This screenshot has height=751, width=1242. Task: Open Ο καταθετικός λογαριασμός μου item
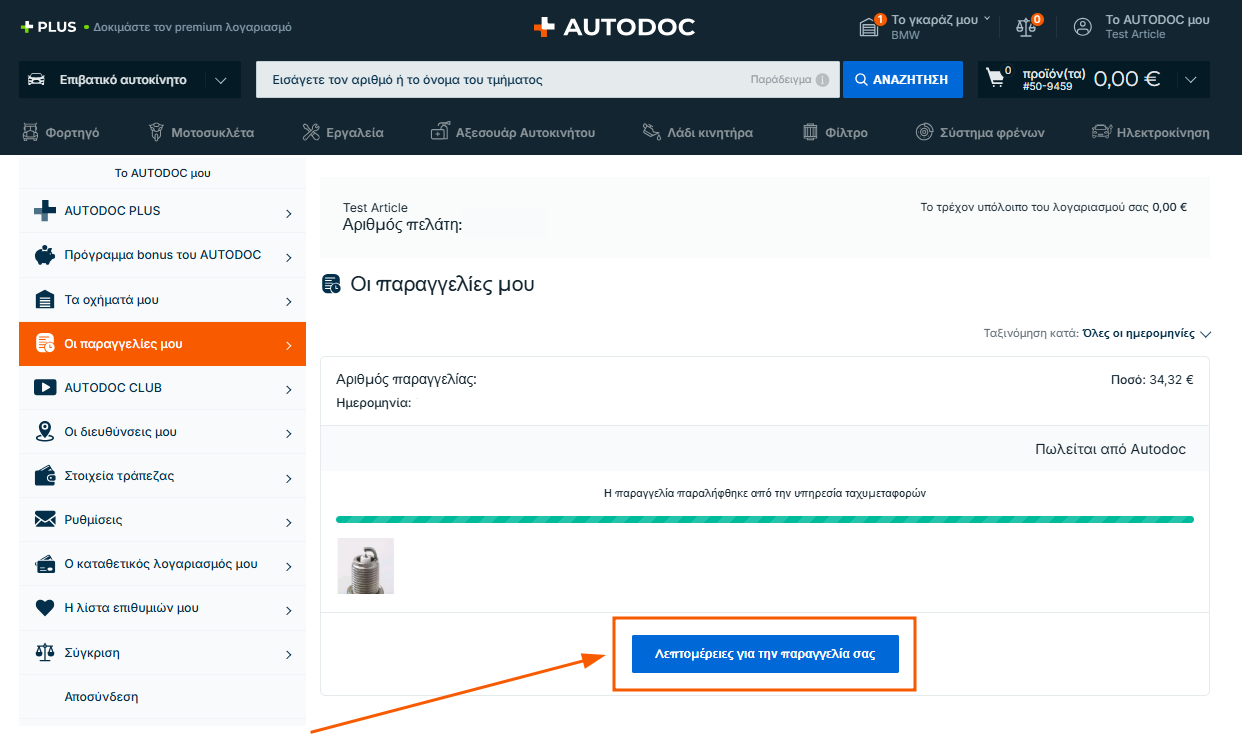coord(162,564)
